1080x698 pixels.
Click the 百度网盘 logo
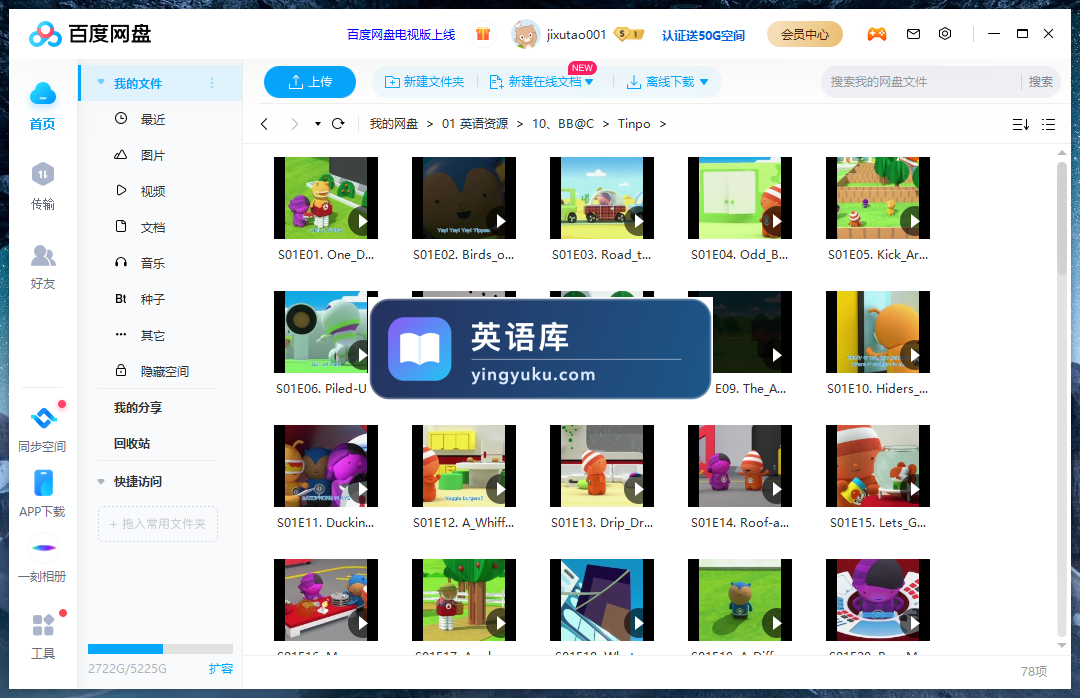90,34
